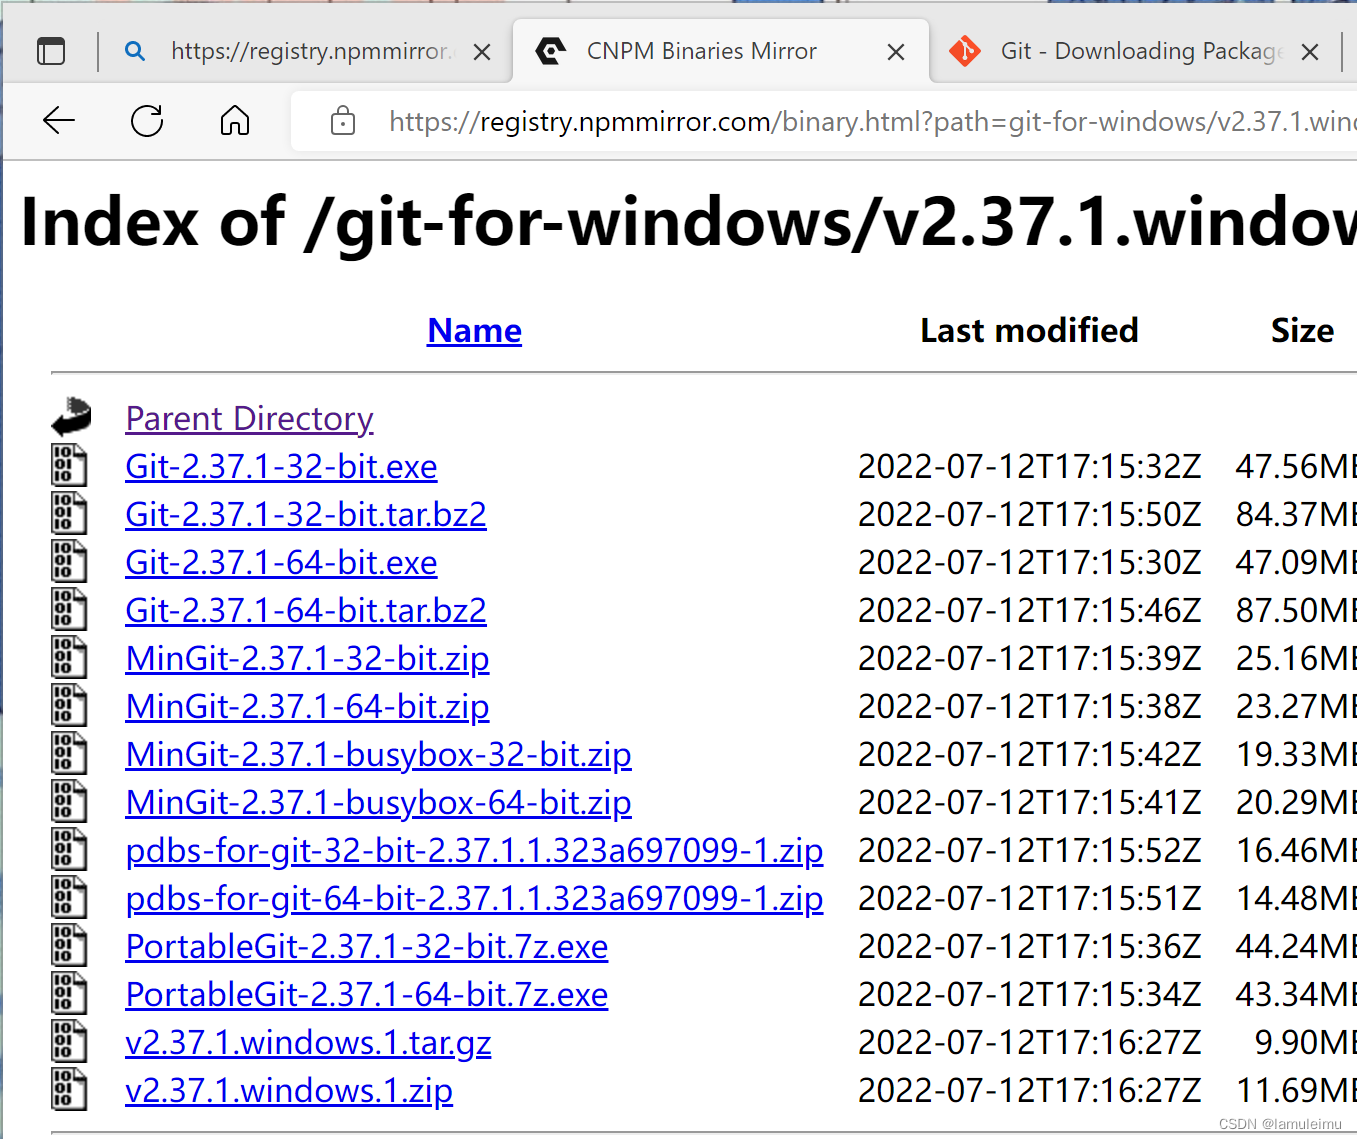Click the timestamp 2022-07-12T17:15:32Z
The height and width of the screenshot is (1139, 1357).
tap(1029, 466)
